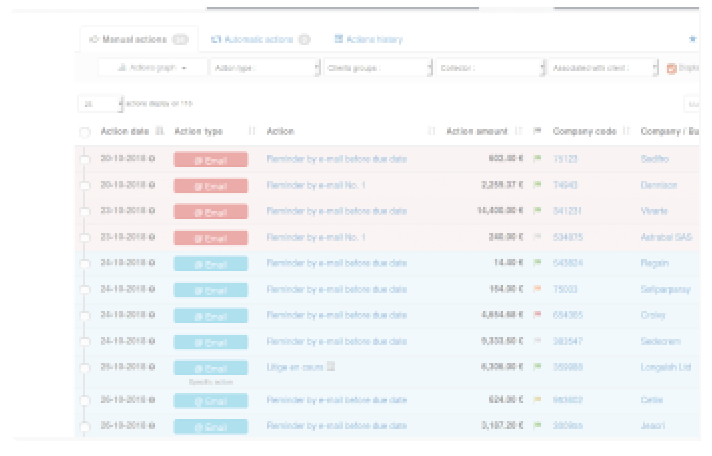Click the blue star icon at top right

pos(693,40)
